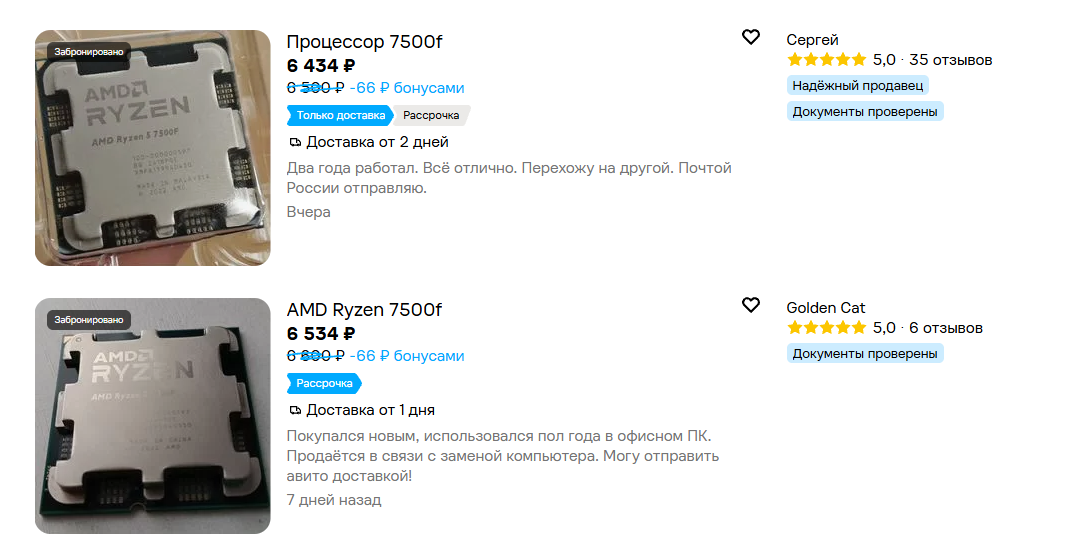Screen dimensions: 1092x548
Task: Click Забронировано label on first photo
Action: coord(89,52)
